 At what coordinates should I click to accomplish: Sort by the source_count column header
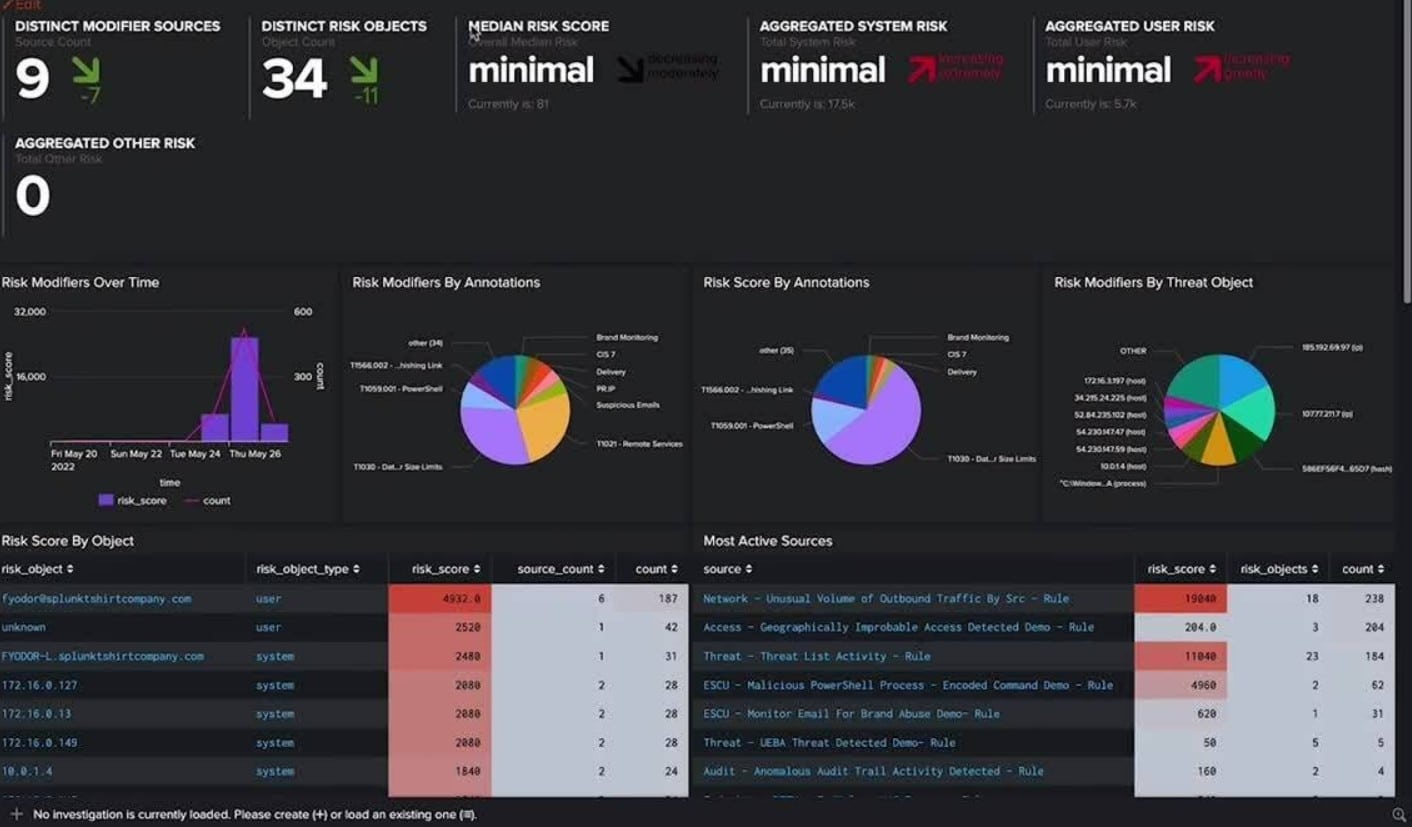point(559,569)
